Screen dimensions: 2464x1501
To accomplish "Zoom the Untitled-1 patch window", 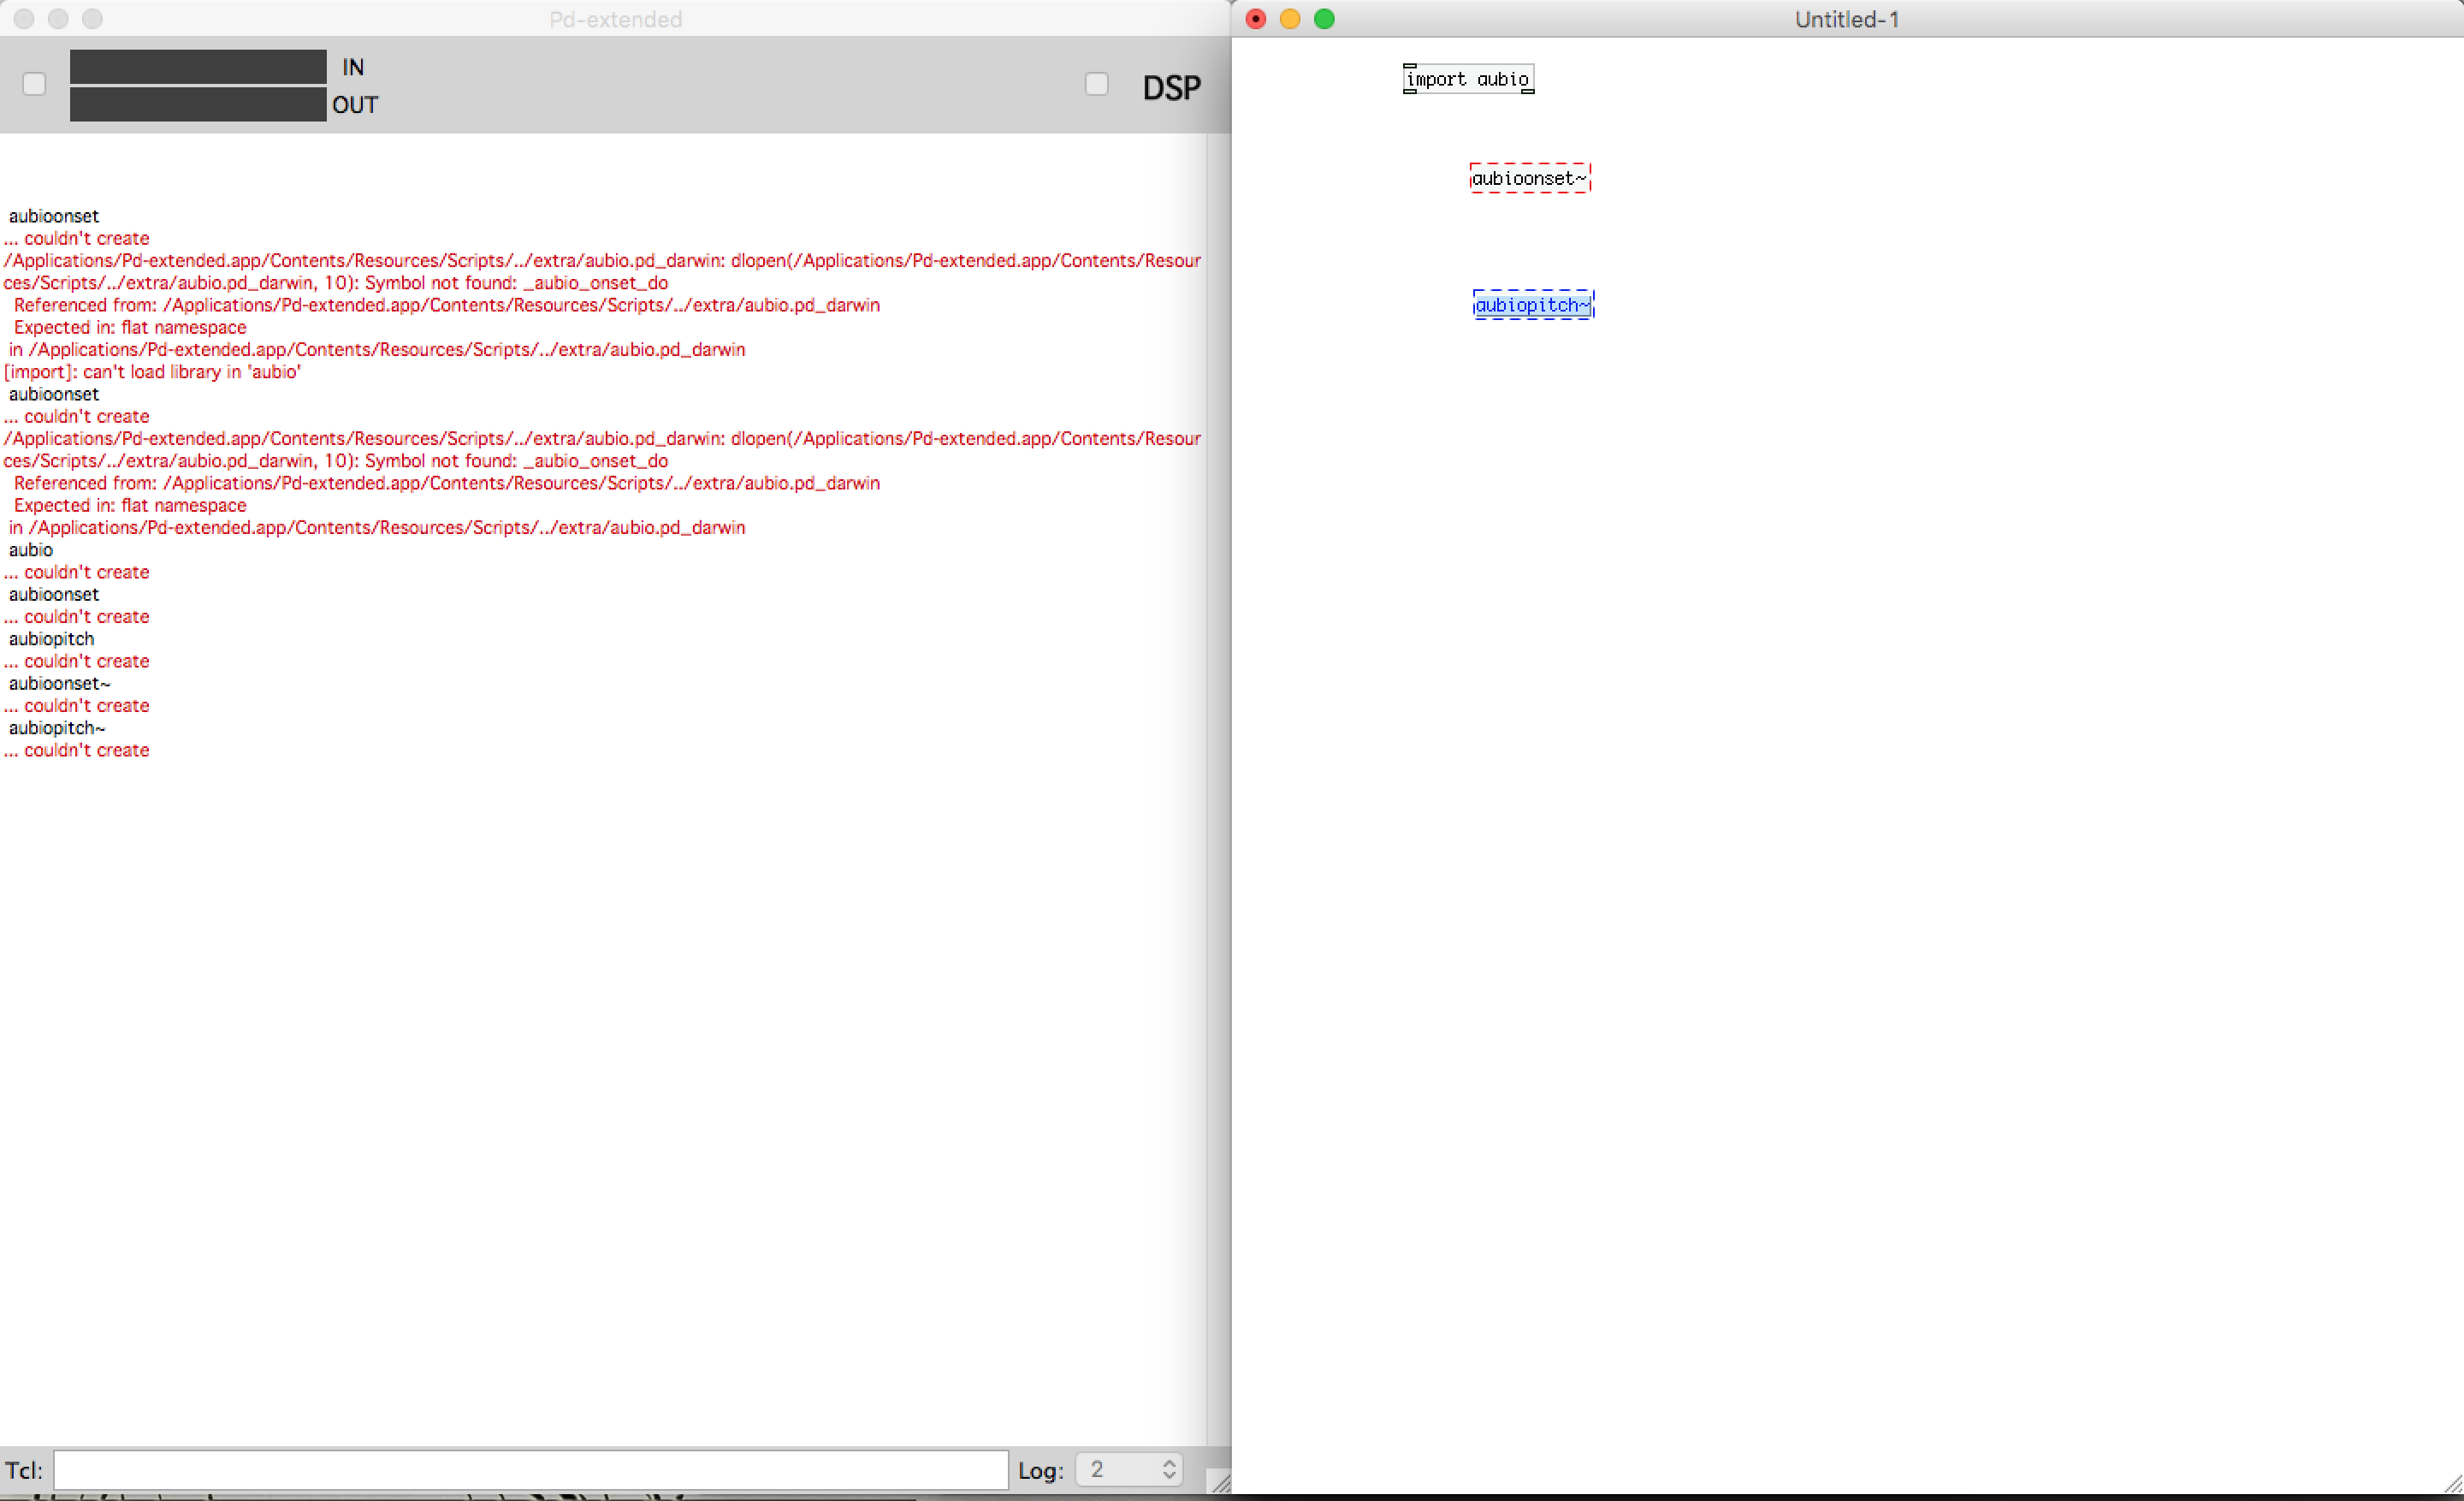I will click(1324, 19).
